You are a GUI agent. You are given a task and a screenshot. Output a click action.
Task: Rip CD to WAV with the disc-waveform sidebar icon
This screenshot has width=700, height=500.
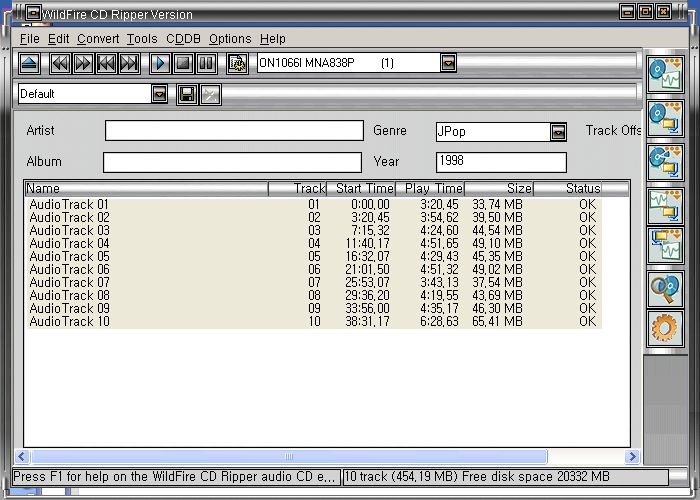click(x=665, y=75)
